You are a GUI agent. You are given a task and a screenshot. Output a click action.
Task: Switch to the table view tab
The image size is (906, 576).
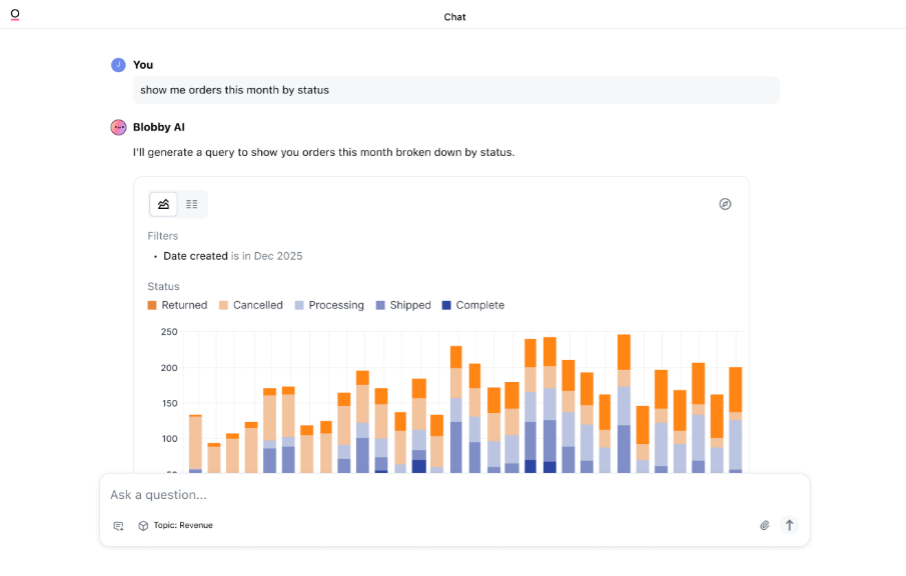click(192, 203)
